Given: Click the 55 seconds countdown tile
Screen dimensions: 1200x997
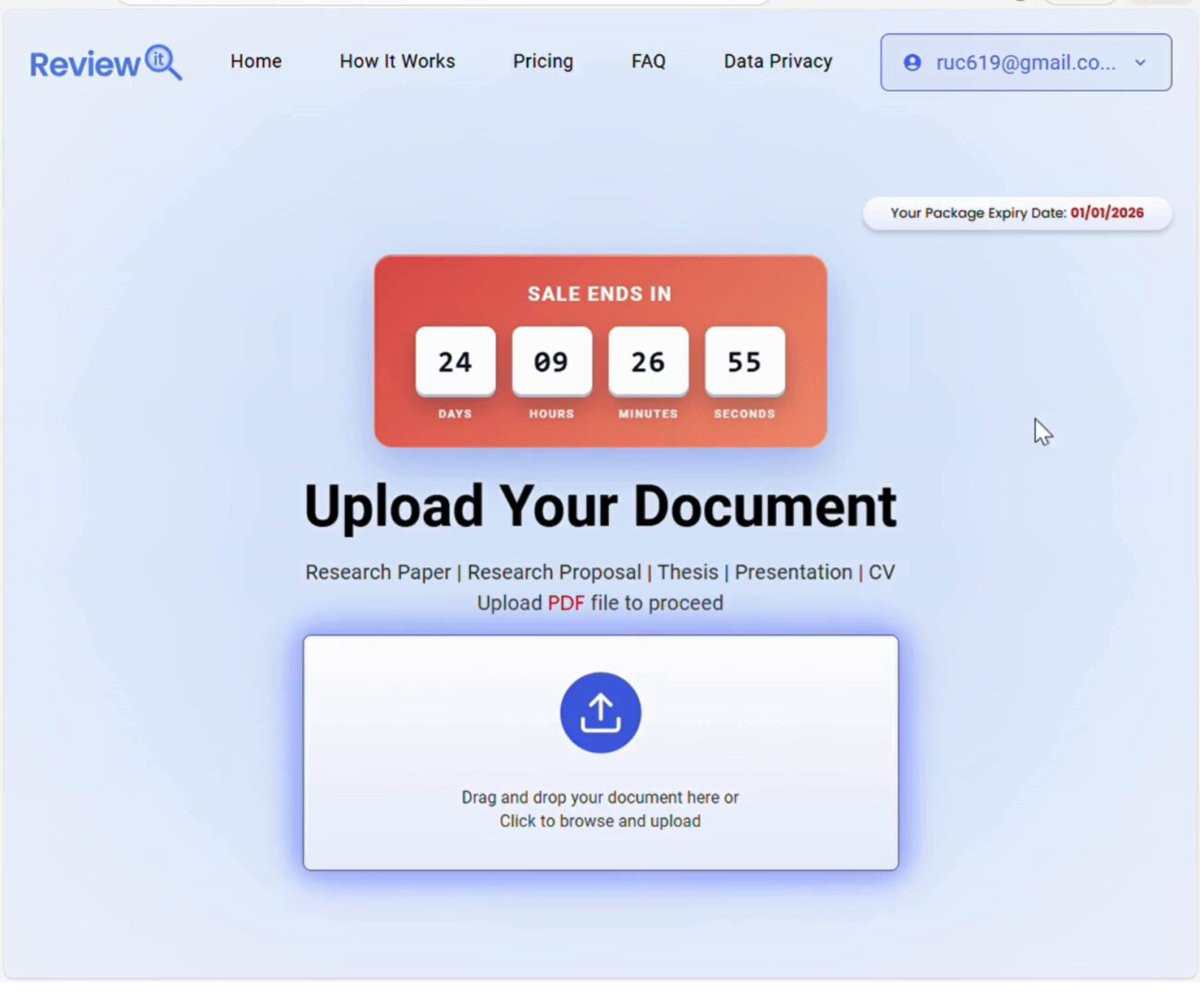Looking at the screenshot, I should (745, 361).
